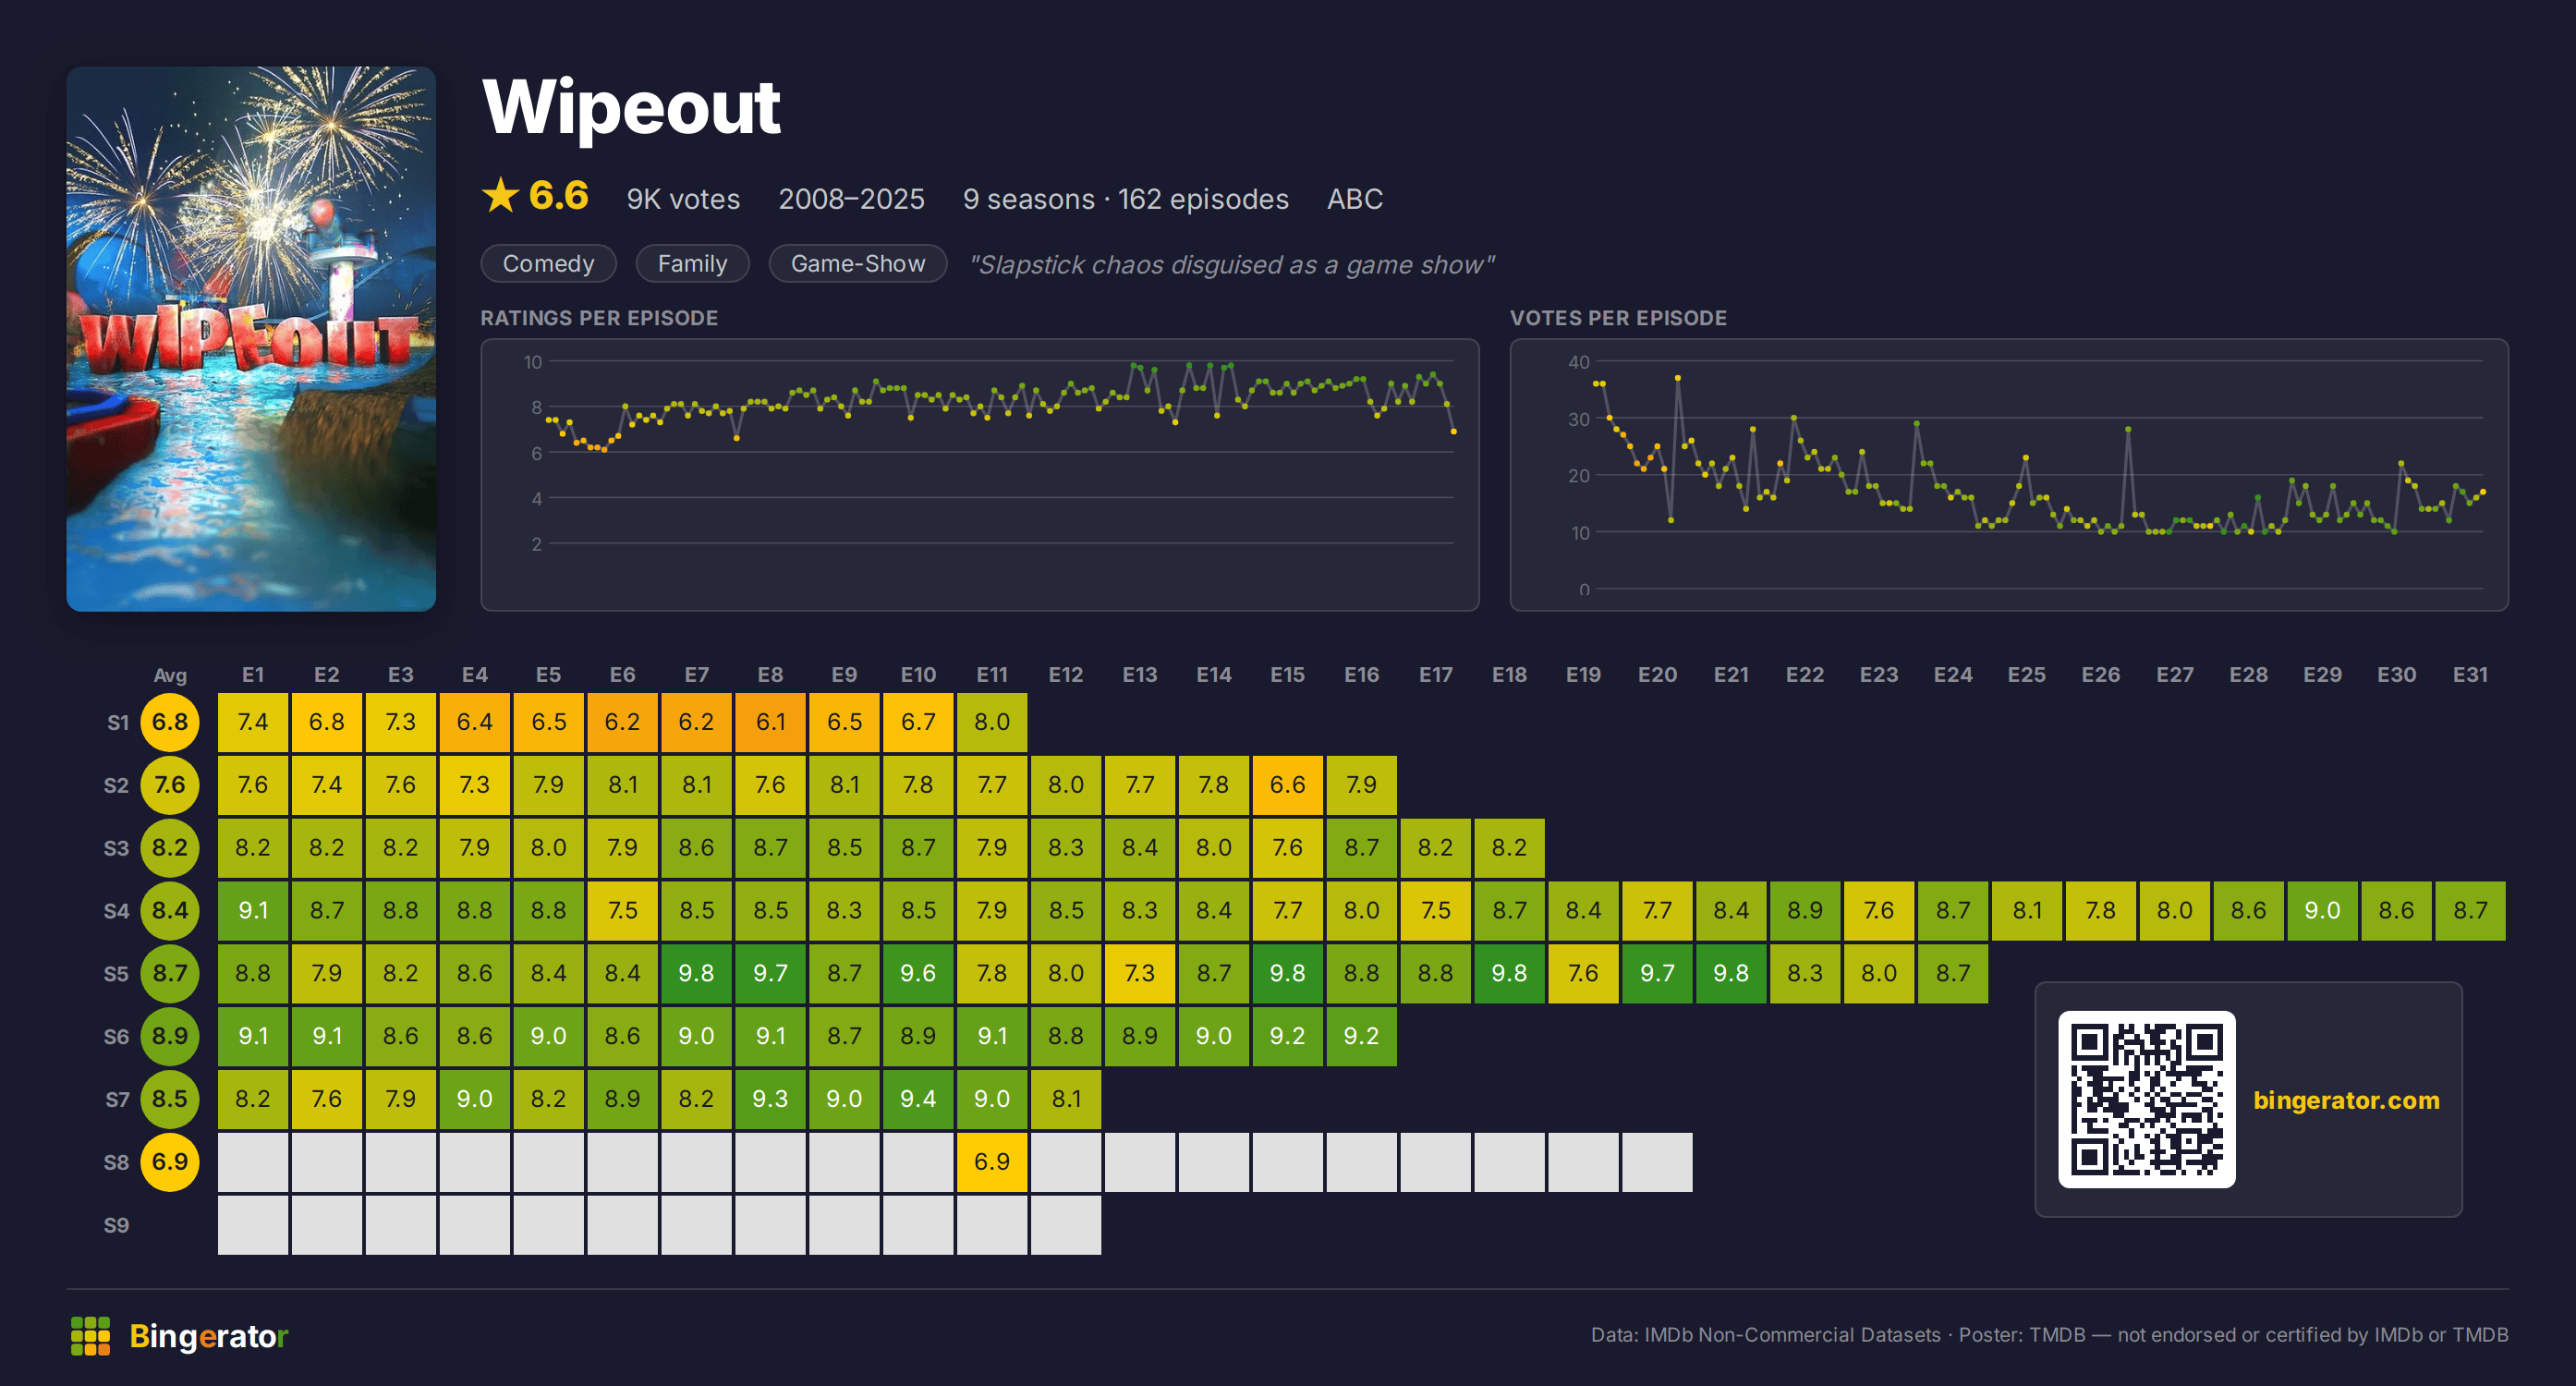Click the yellow star rating icon
Screen dimensions: 2576x1386
[500, 195]
